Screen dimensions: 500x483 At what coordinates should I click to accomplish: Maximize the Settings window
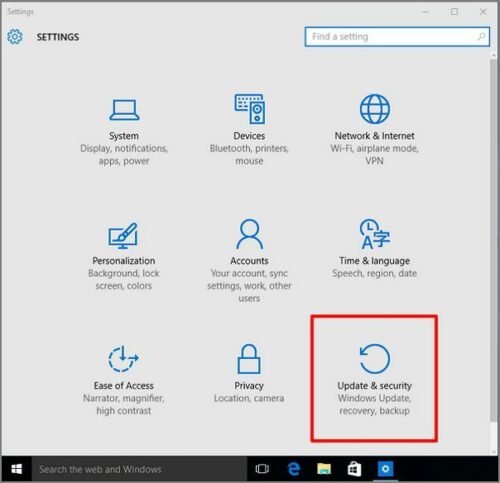click(454, 12)
